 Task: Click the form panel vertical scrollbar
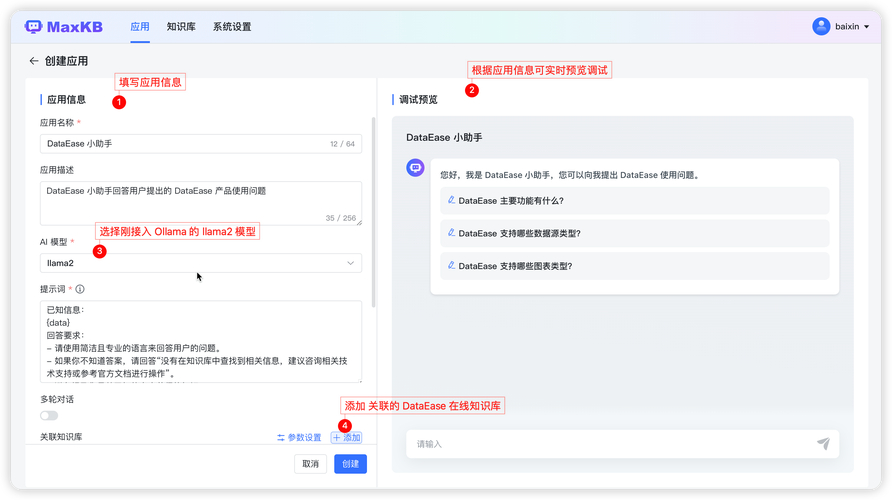tap(373, 212)
